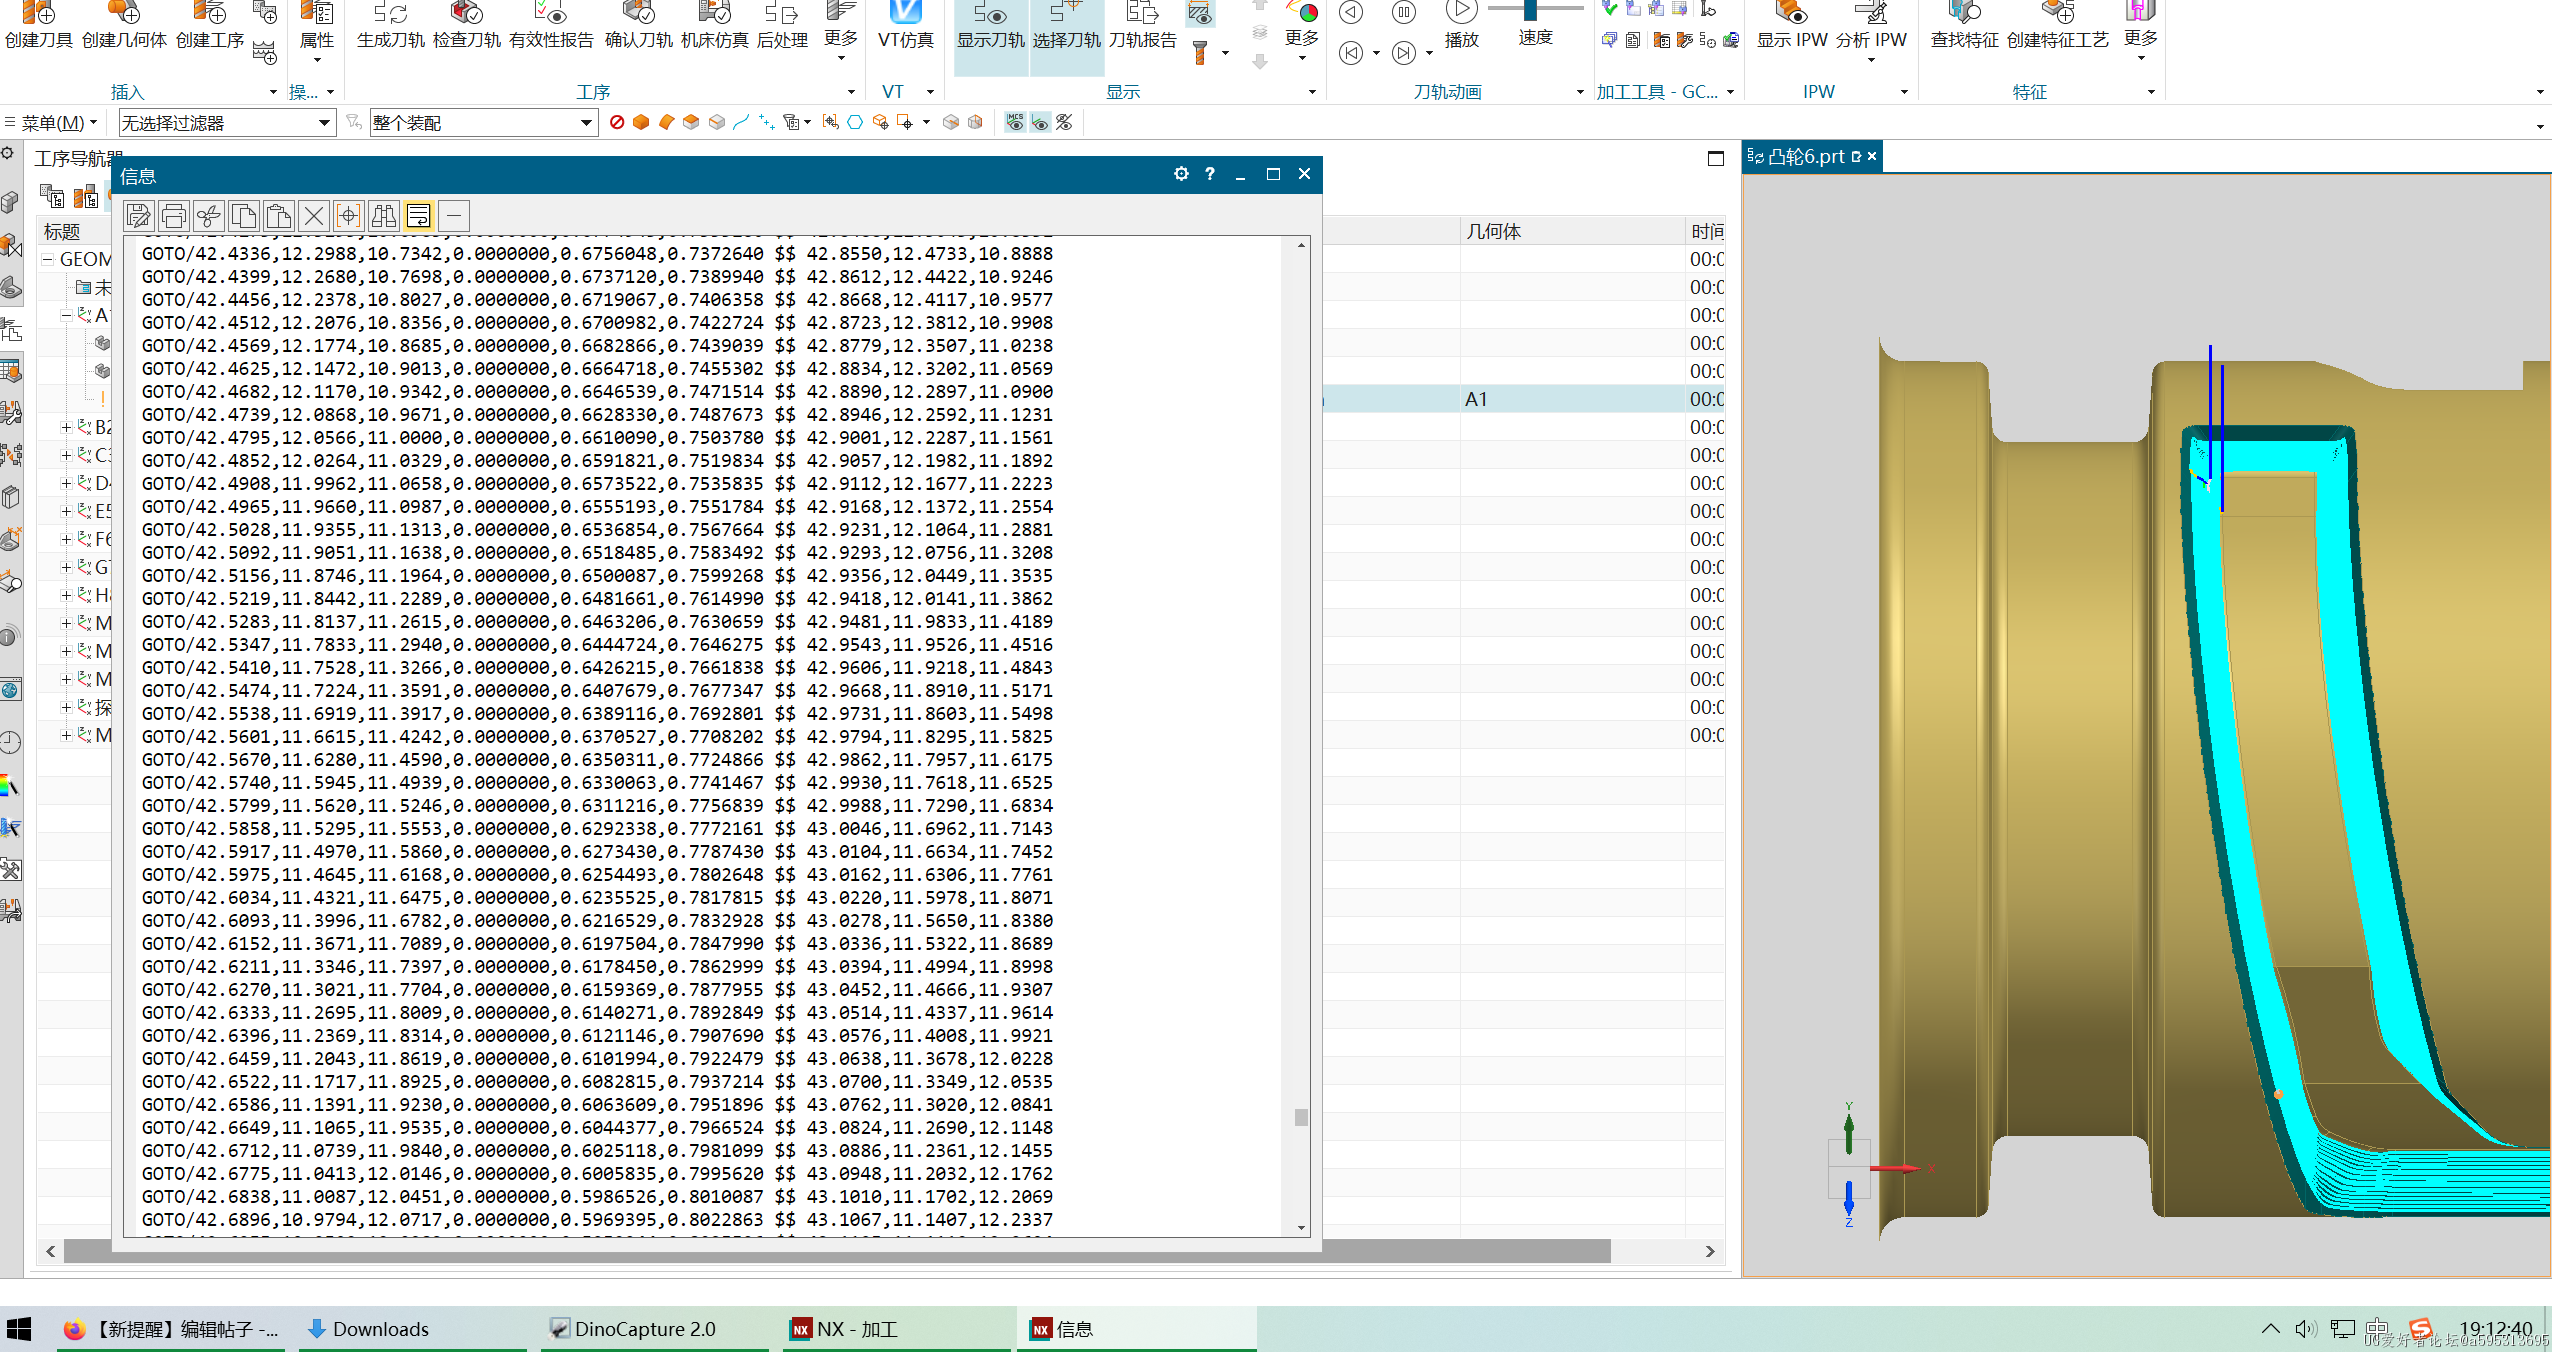2552x1352 pixels.
Task: Cut (scissors) icon in 信息 window
Action: point(209,216)
